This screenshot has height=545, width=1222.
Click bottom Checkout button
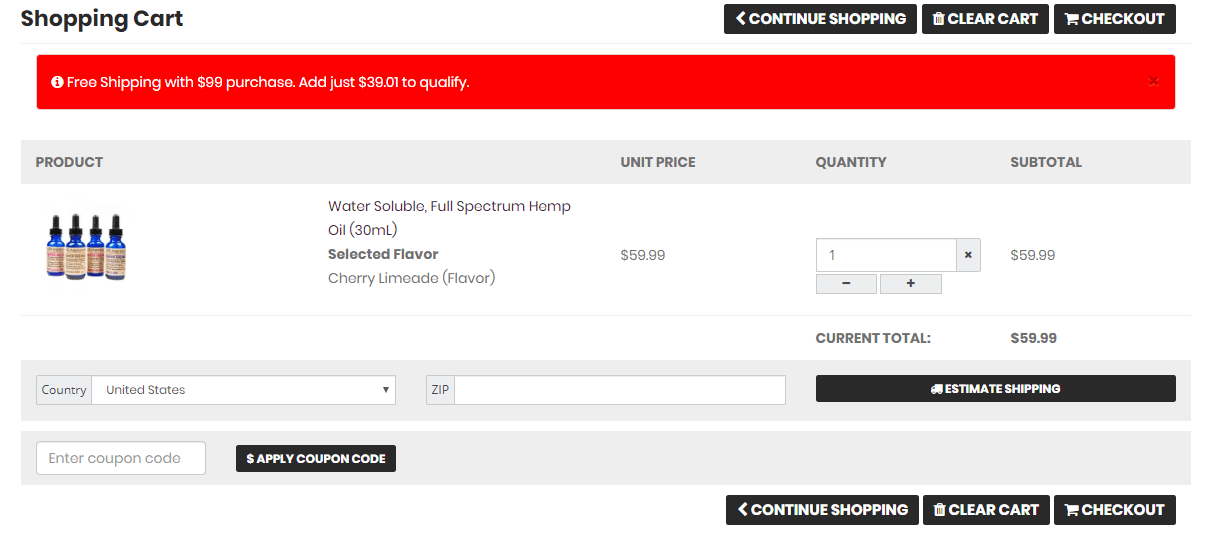pos(1115,510)
